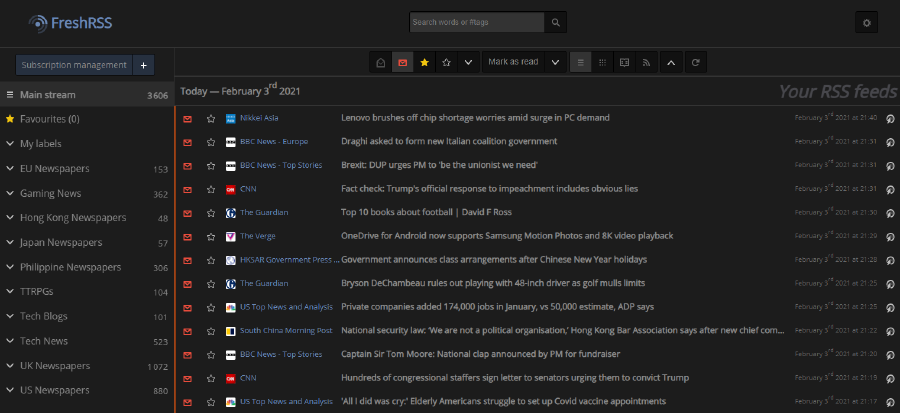Favourite the Lenovo chip shortage article

tap(211, 118)
